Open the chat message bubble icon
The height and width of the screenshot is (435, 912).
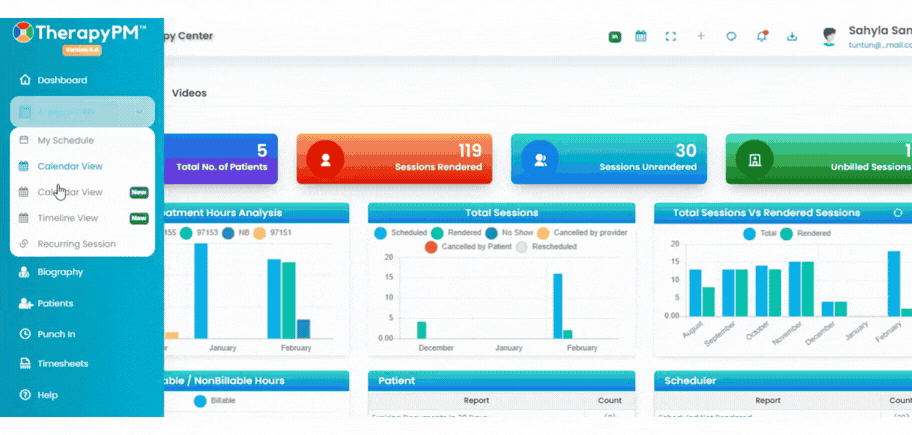(x=731, y=36)
